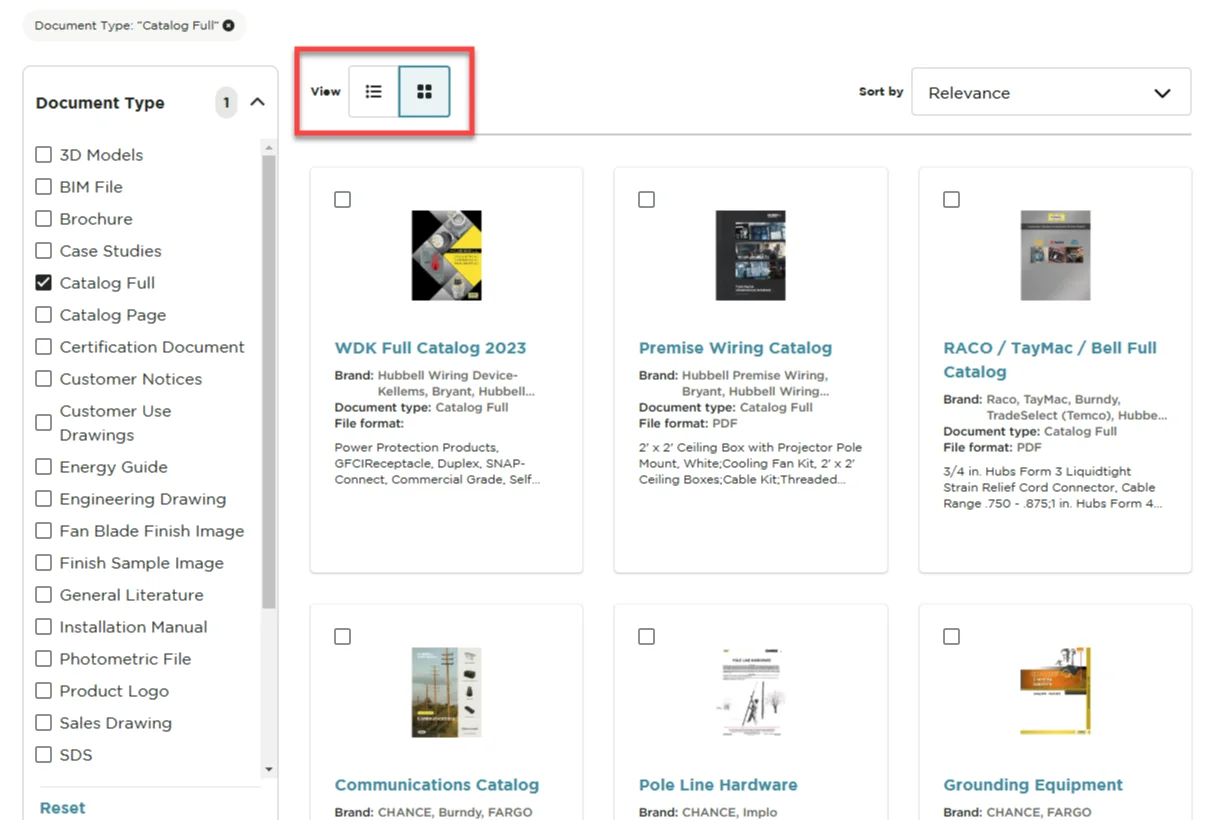Check the General Literature filter
Viewport: 1211px width, 820px height.
(x=44, y=594)
